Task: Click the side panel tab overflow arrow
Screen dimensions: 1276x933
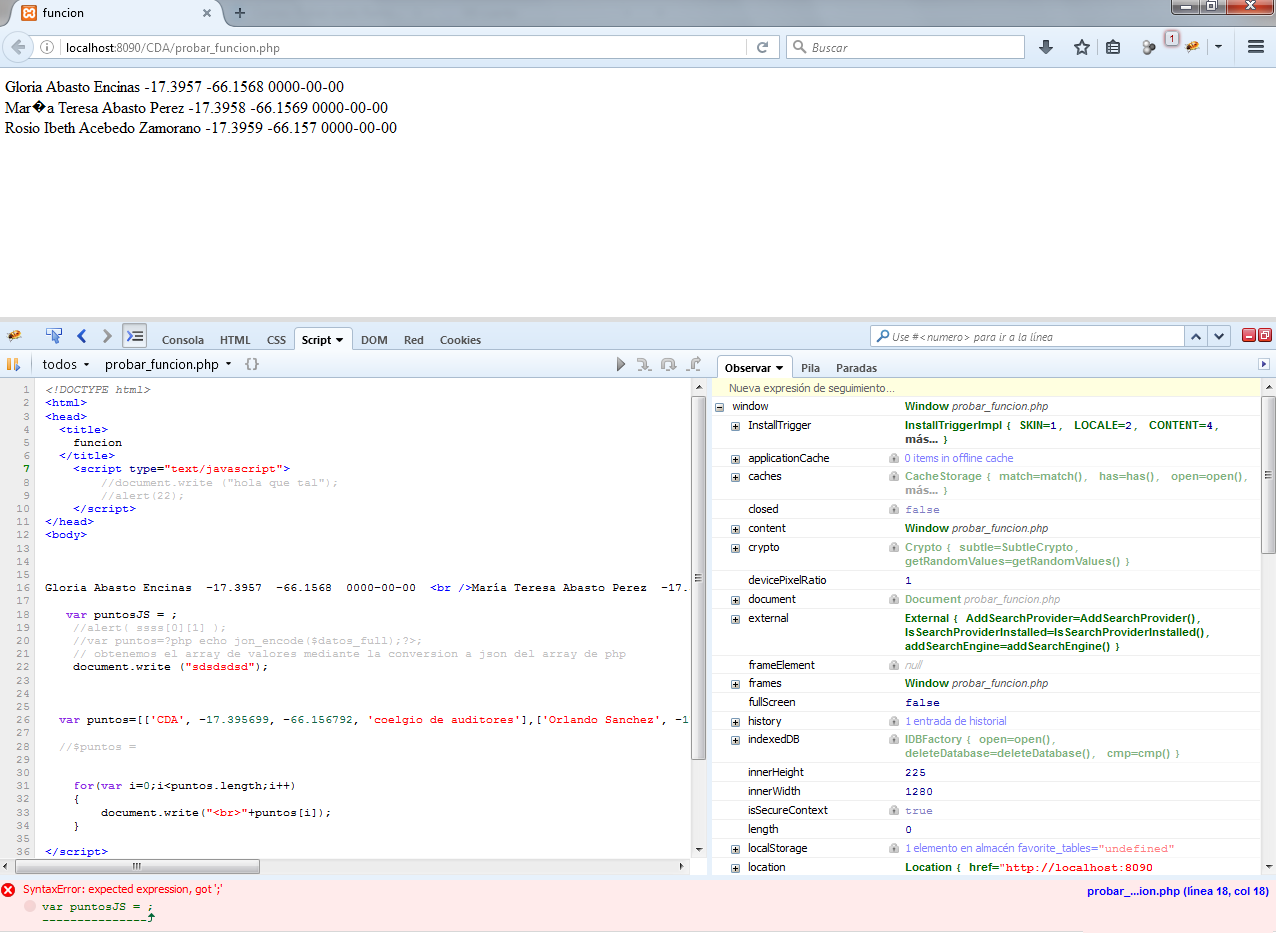Action: [x=1264, y=365]
